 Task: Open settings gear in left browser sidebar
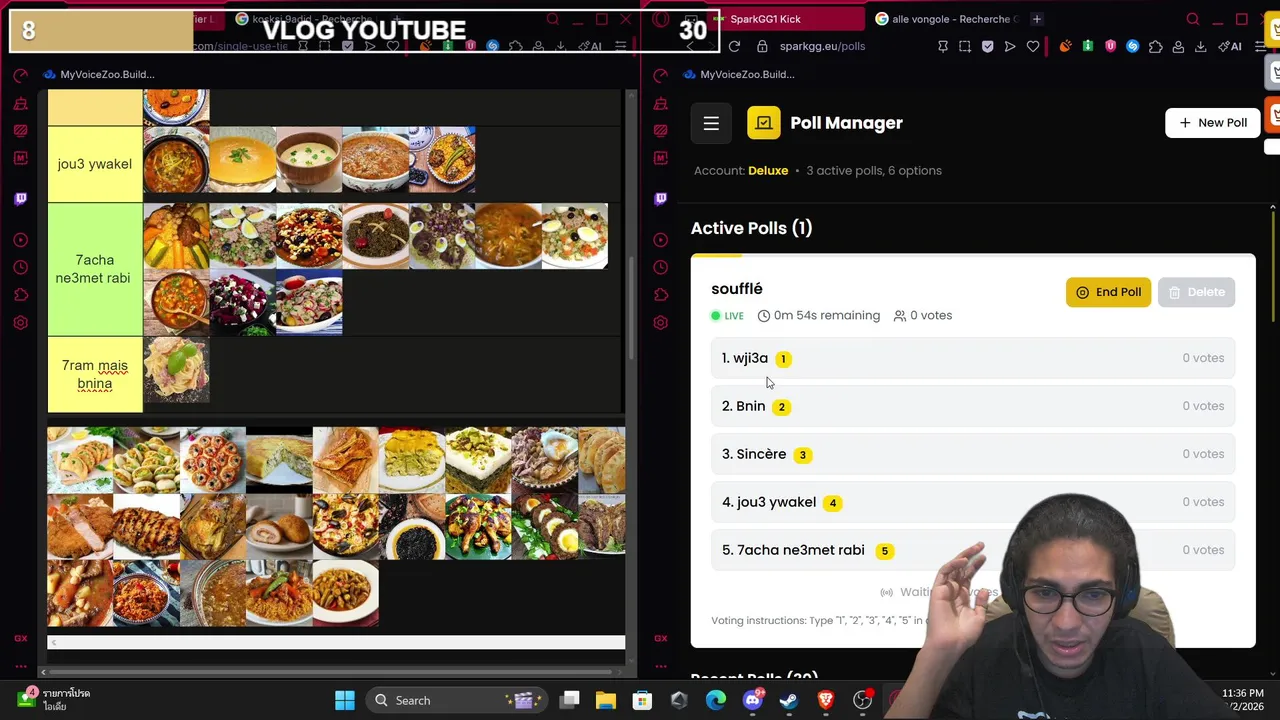[x=20, y=323]
